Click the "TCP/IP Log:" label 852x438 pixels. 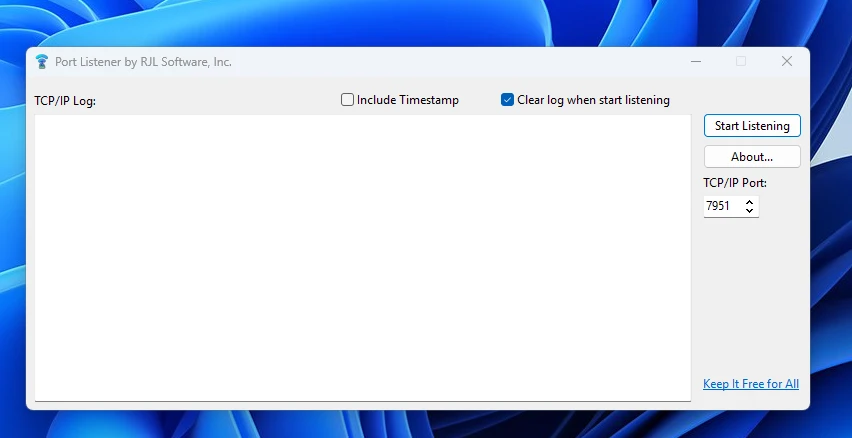[x=65, y=101]
